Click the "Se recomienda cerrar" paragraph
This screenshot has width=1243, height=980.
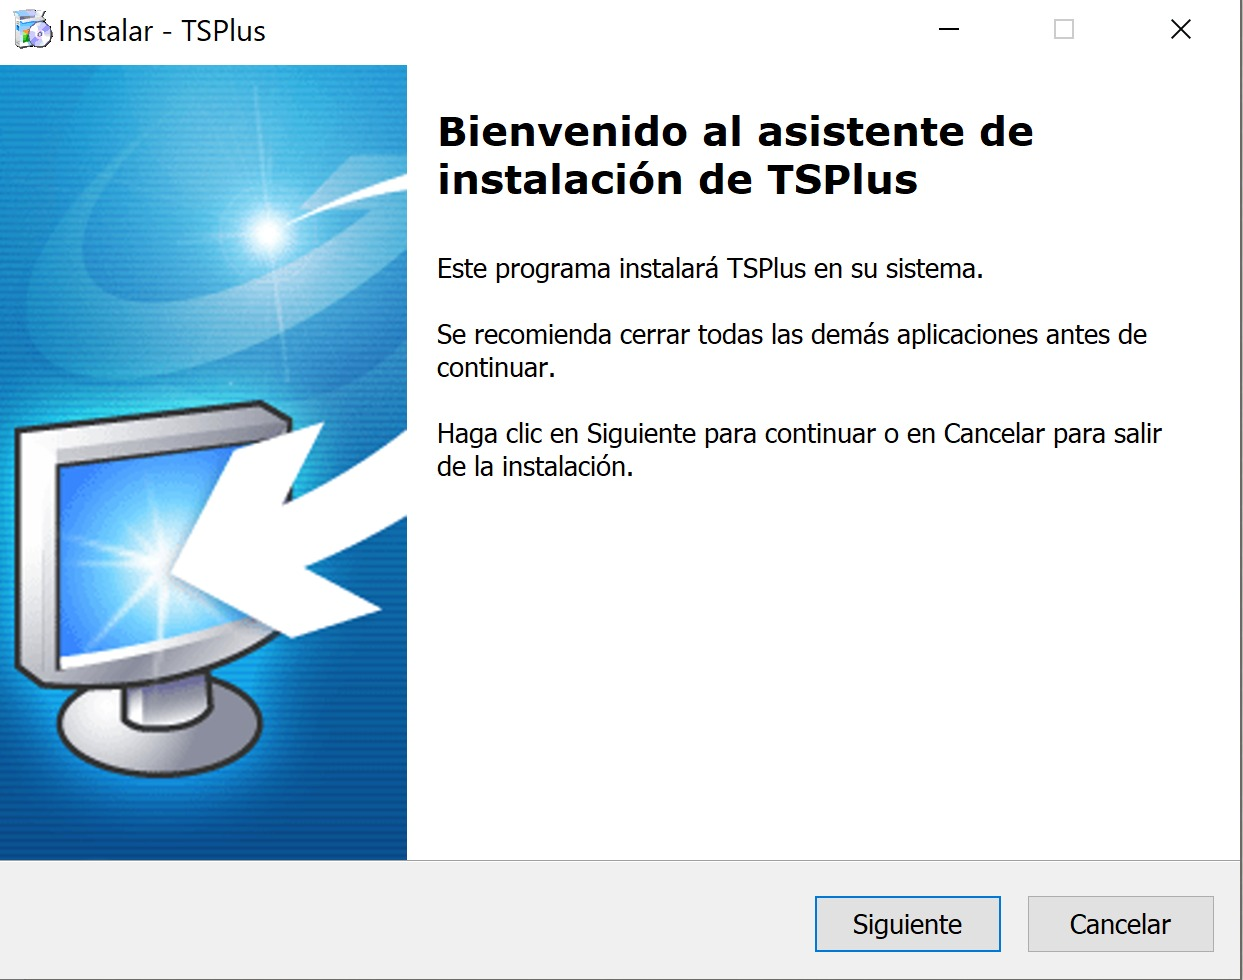[791, 351]
